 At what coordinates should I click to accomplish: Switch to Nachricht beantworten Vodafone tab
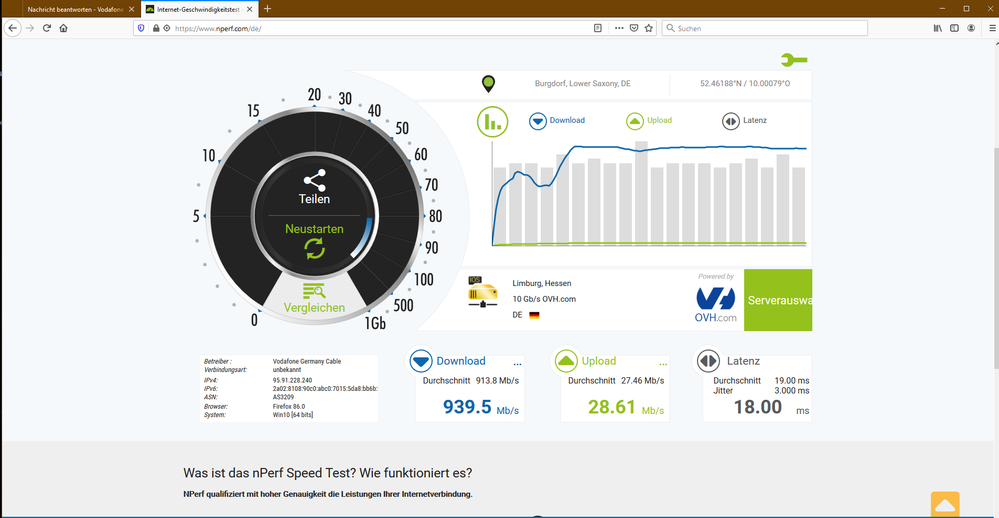pos(75,10)
